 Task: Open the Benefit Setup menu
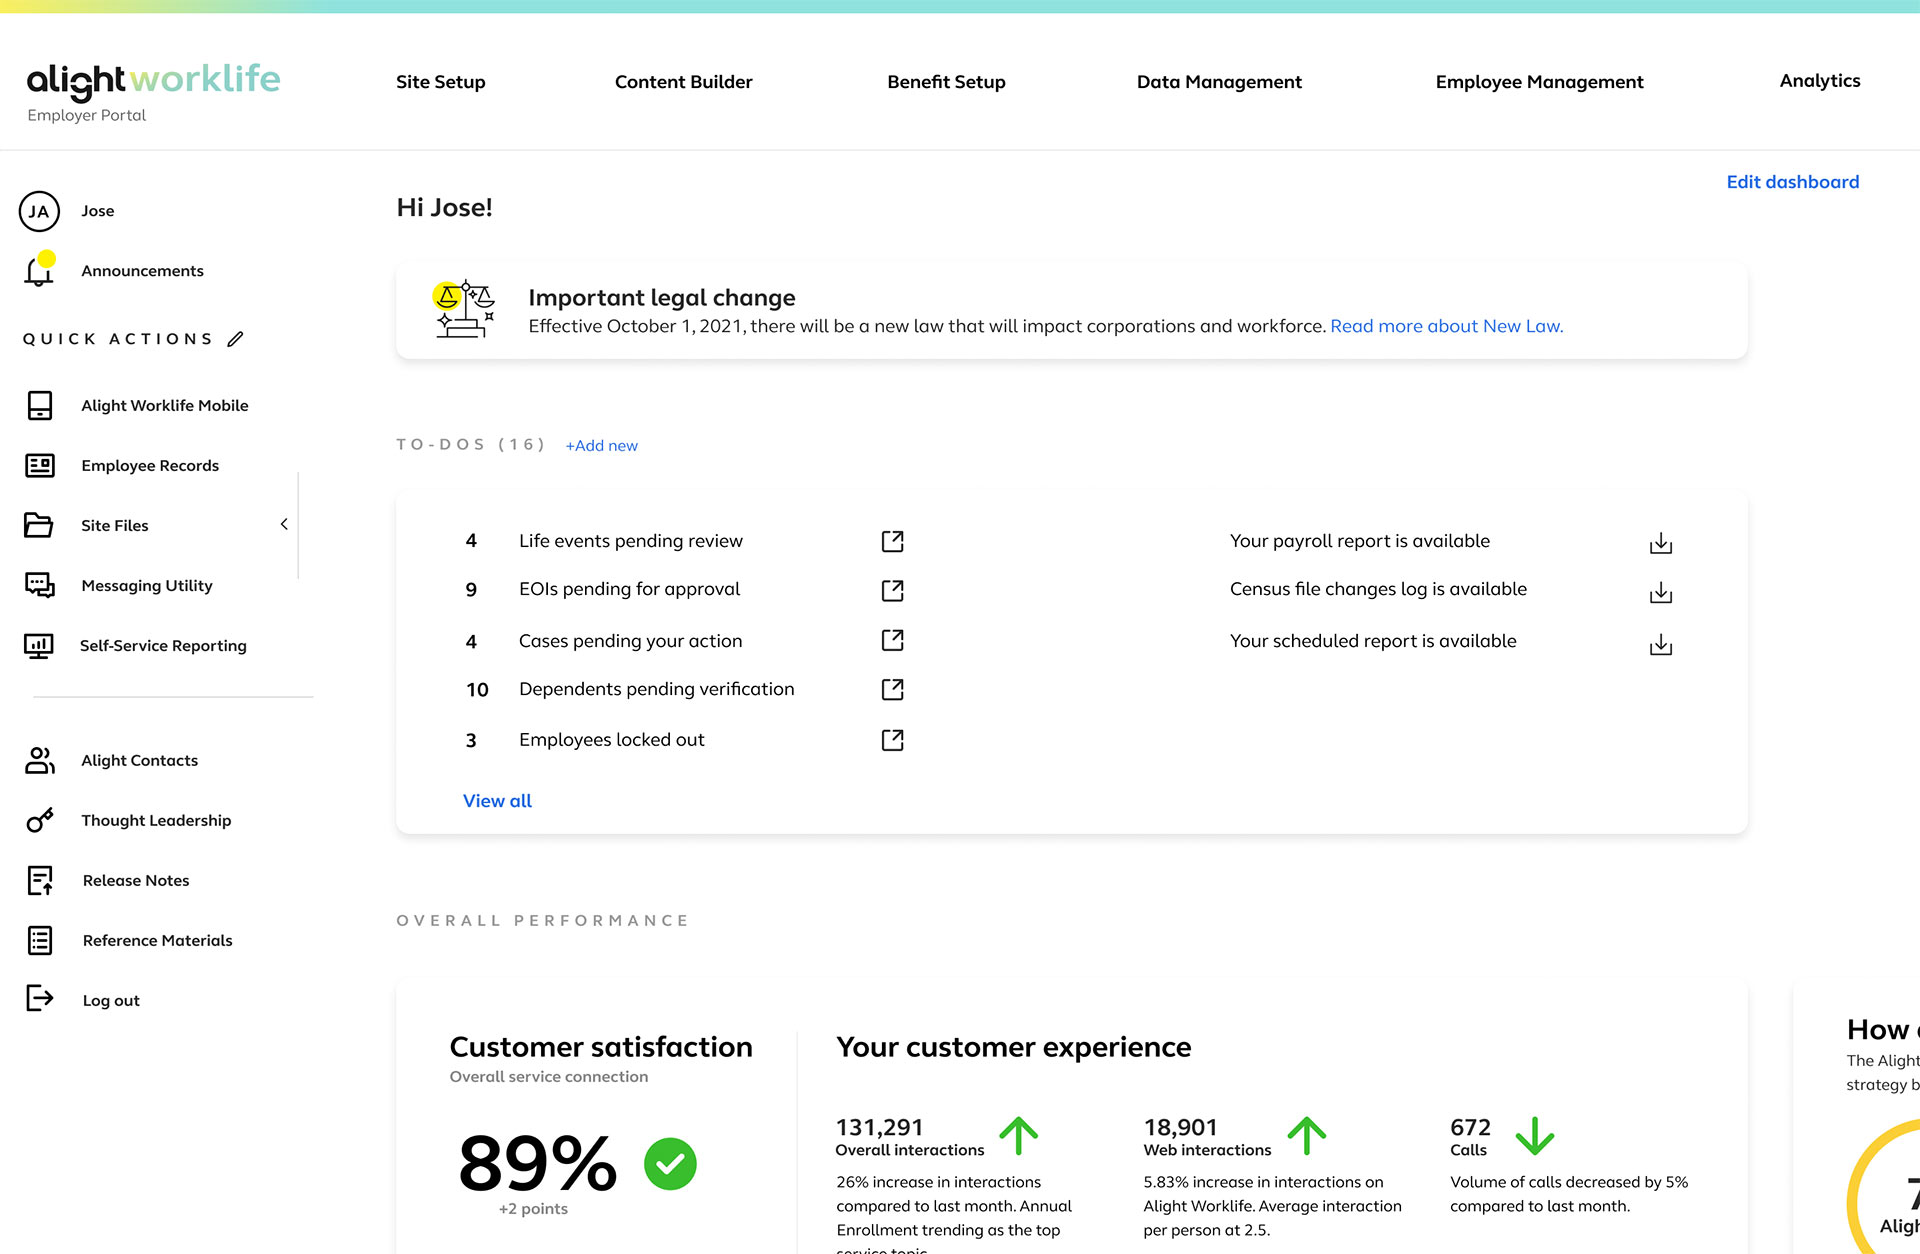(x=946, y=81)
